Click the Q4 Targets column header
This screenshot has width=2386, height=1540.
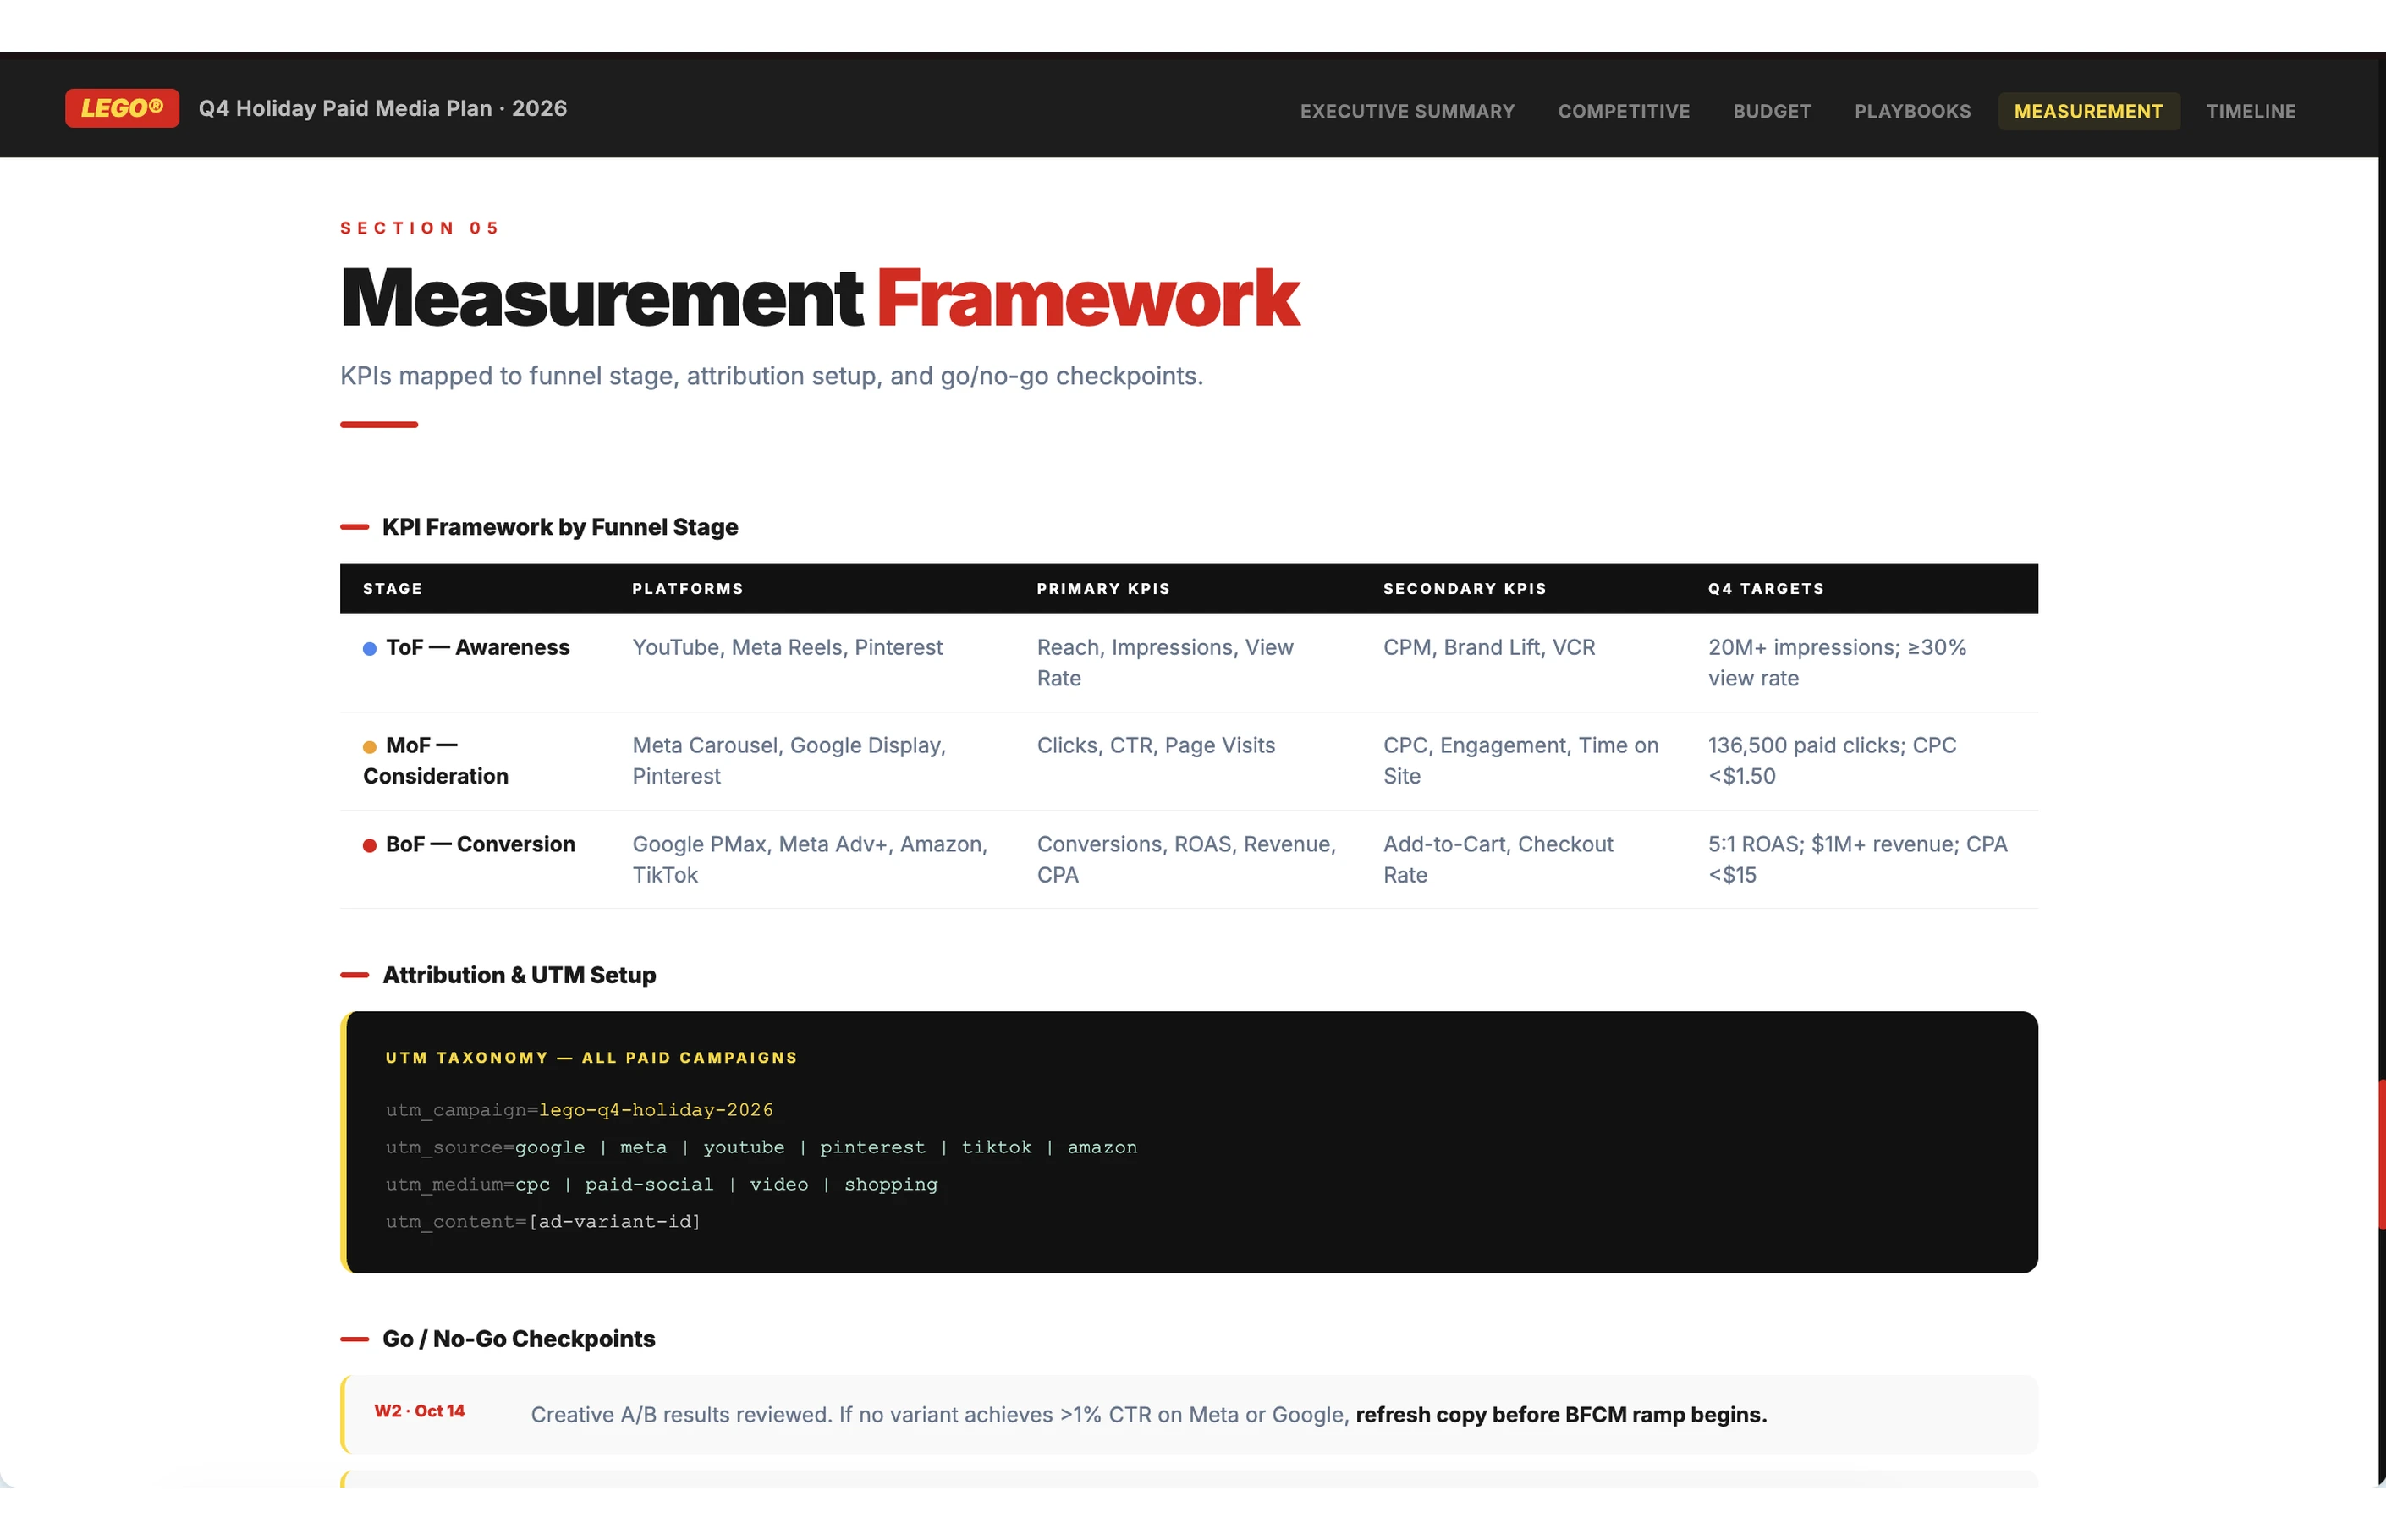[1765, 589]
